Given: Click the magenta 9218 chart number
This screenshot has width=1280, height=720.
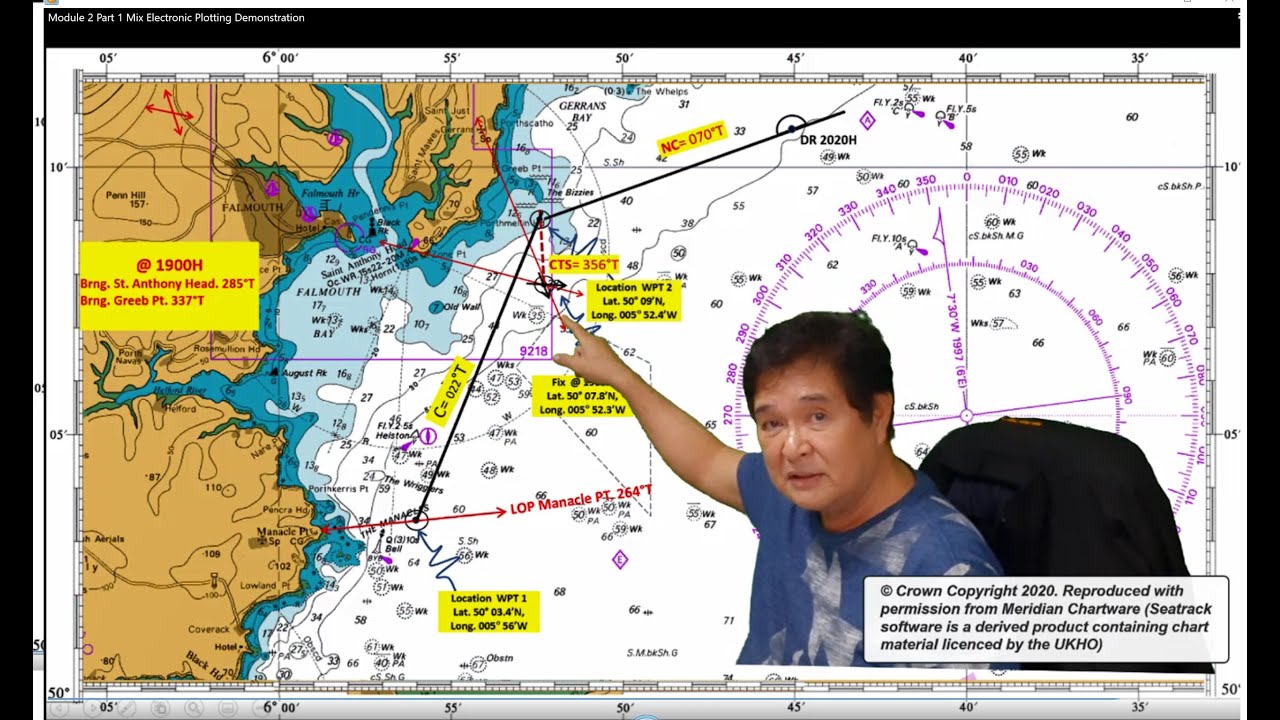Looking at the screenshot, I should coord(533,351).
